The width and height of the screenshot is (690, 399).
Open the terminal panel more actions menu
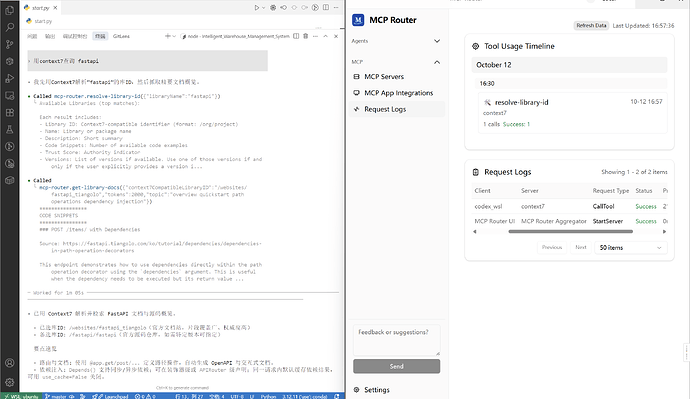[x=316, y=36]
